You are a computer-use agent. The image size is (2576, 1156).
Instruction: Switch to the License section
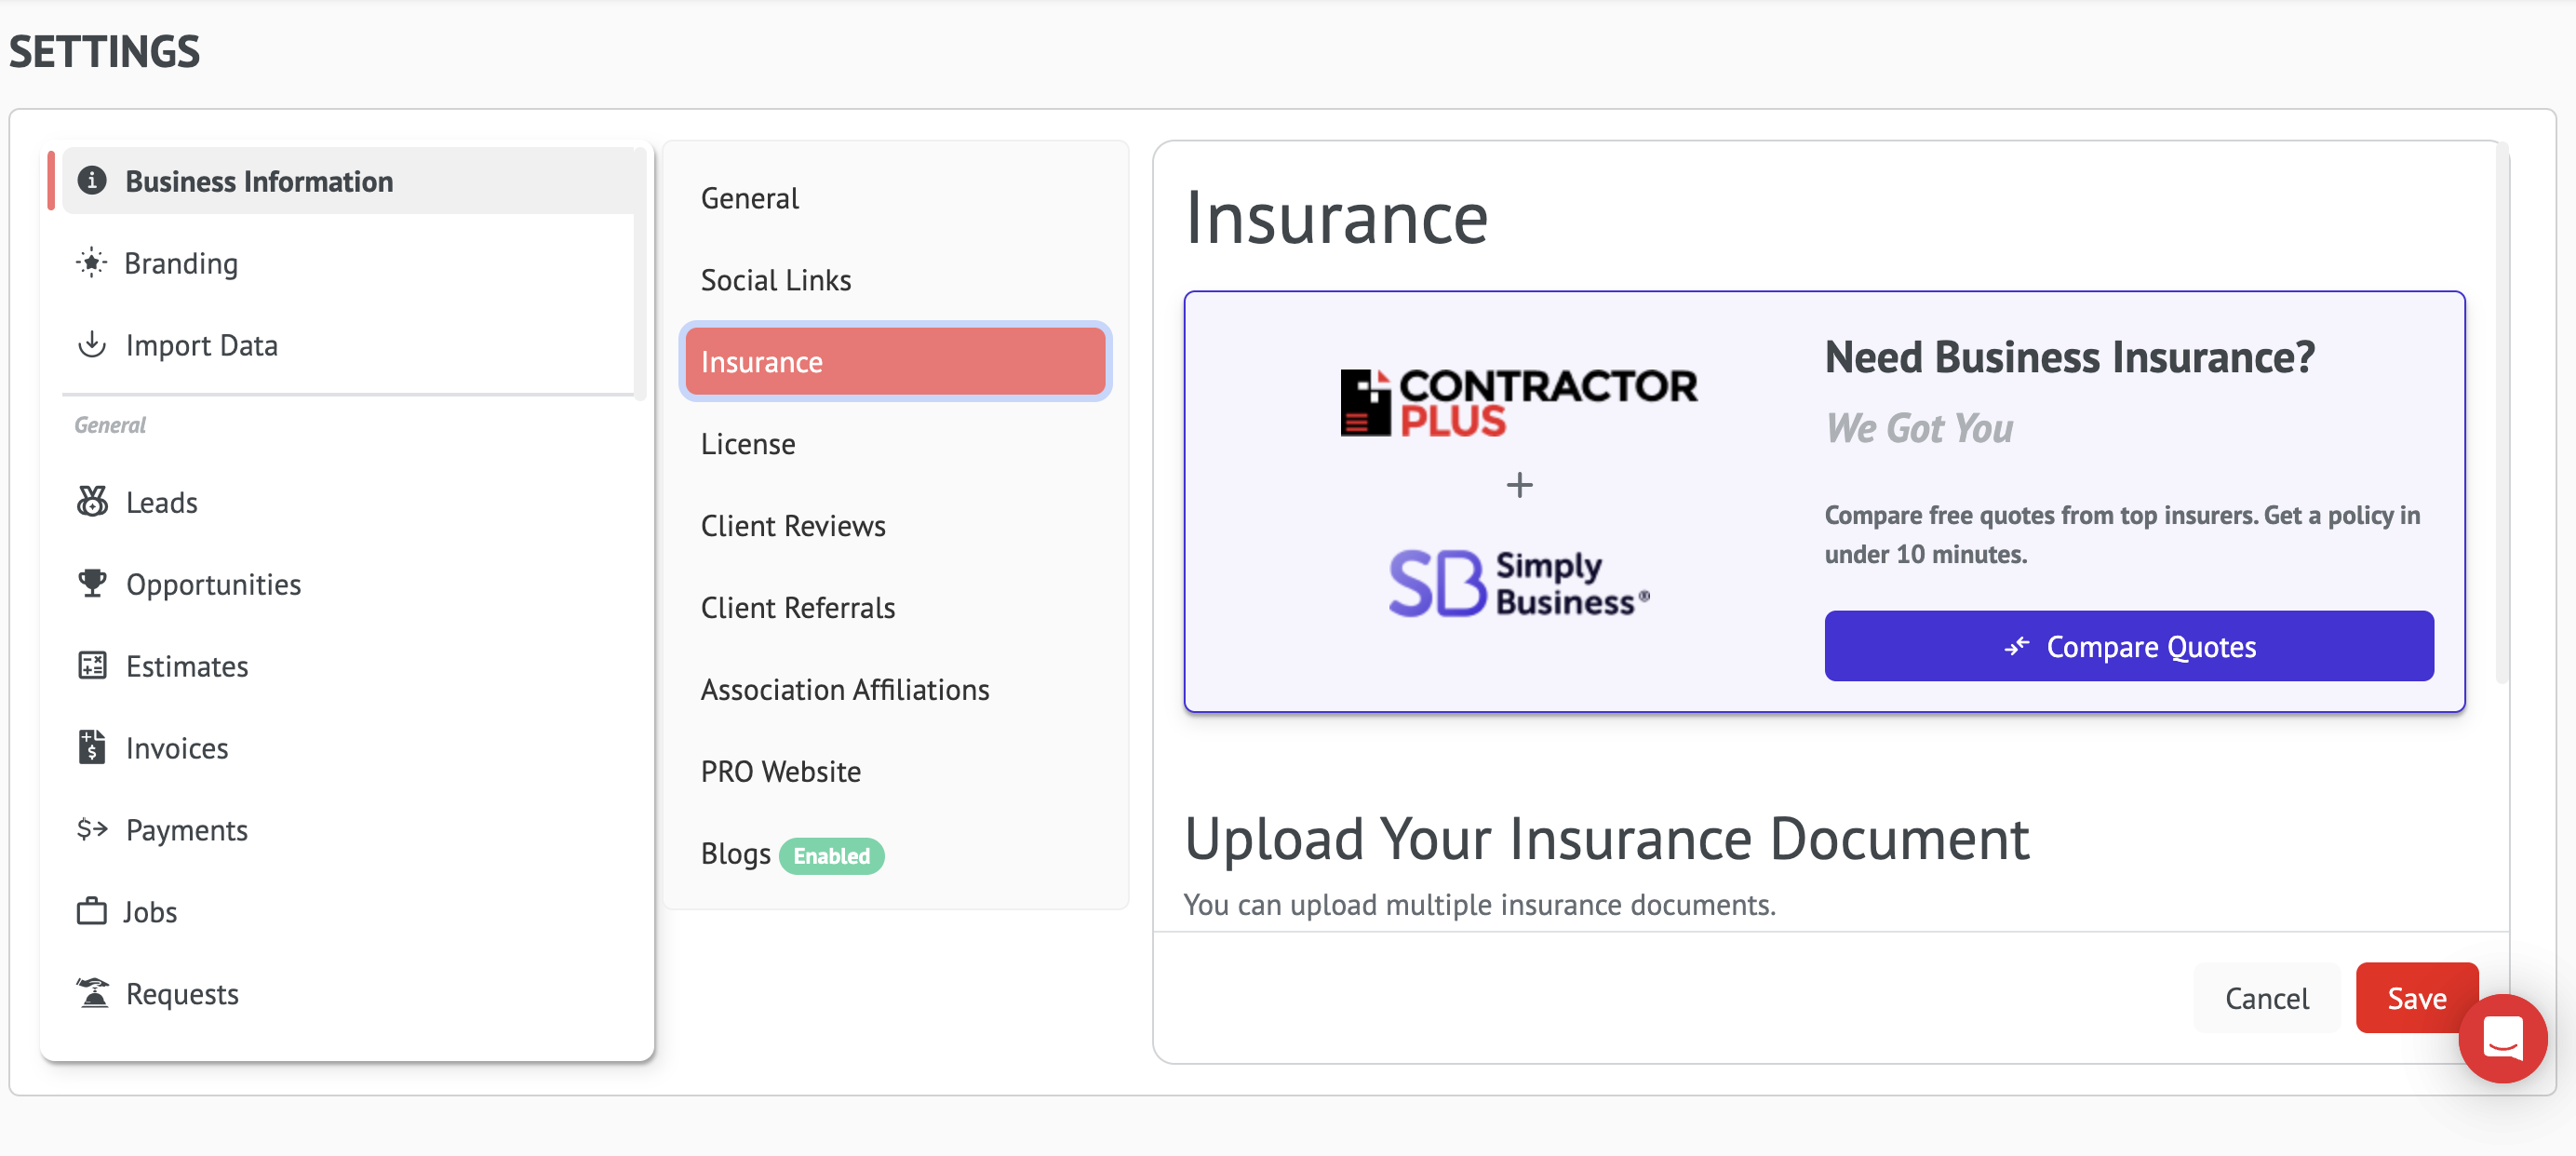pyautogui.click(x=748, y=444)
